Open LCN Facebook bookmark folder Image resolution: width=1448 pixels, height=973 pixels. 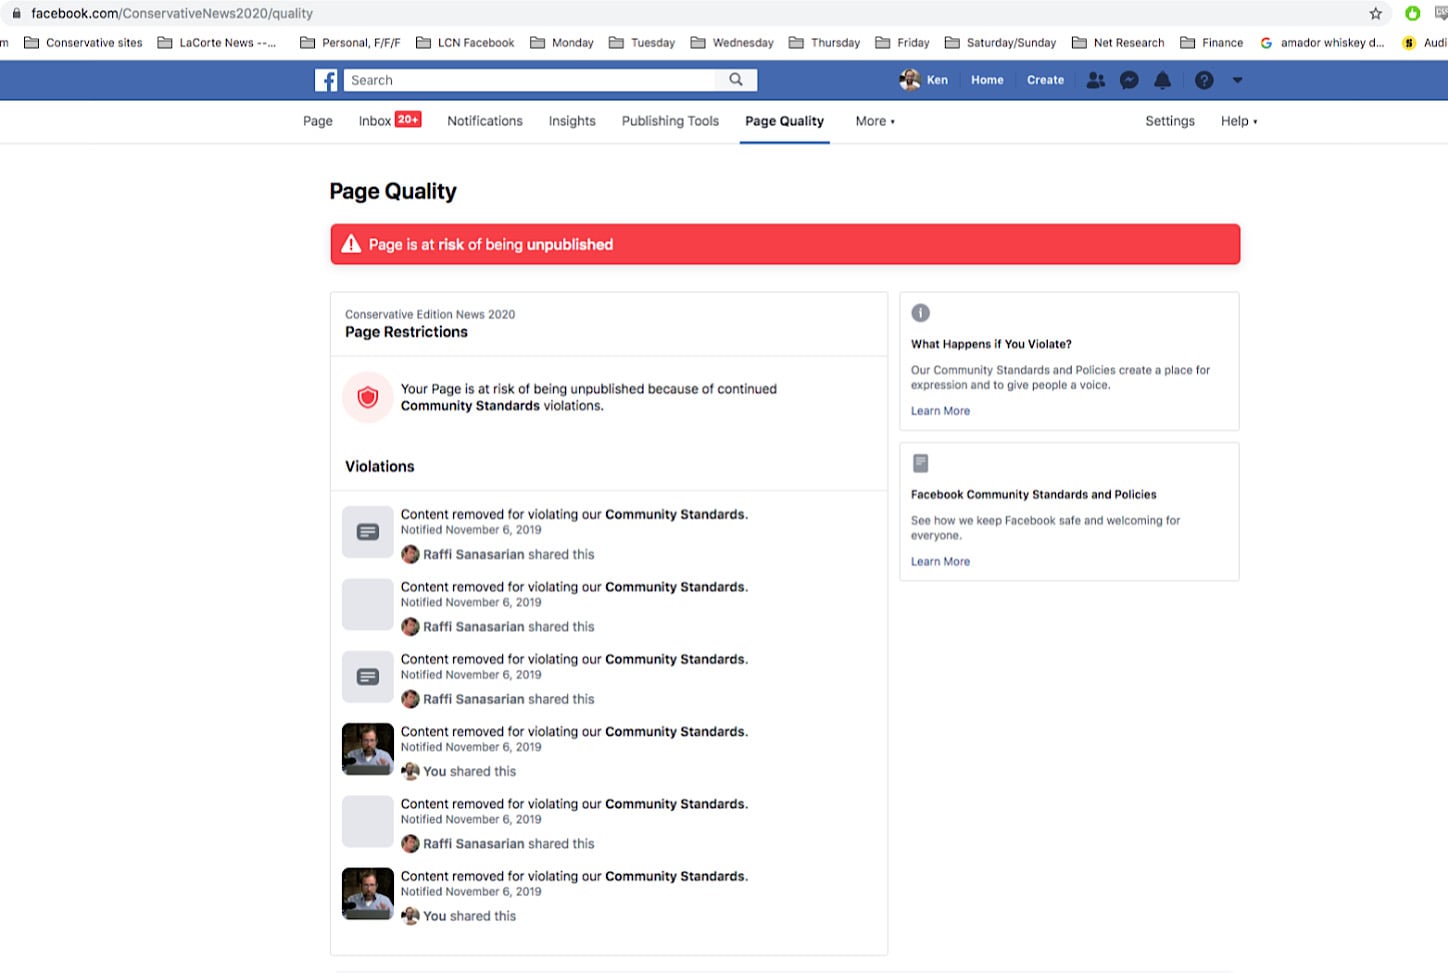pos(465,43)
